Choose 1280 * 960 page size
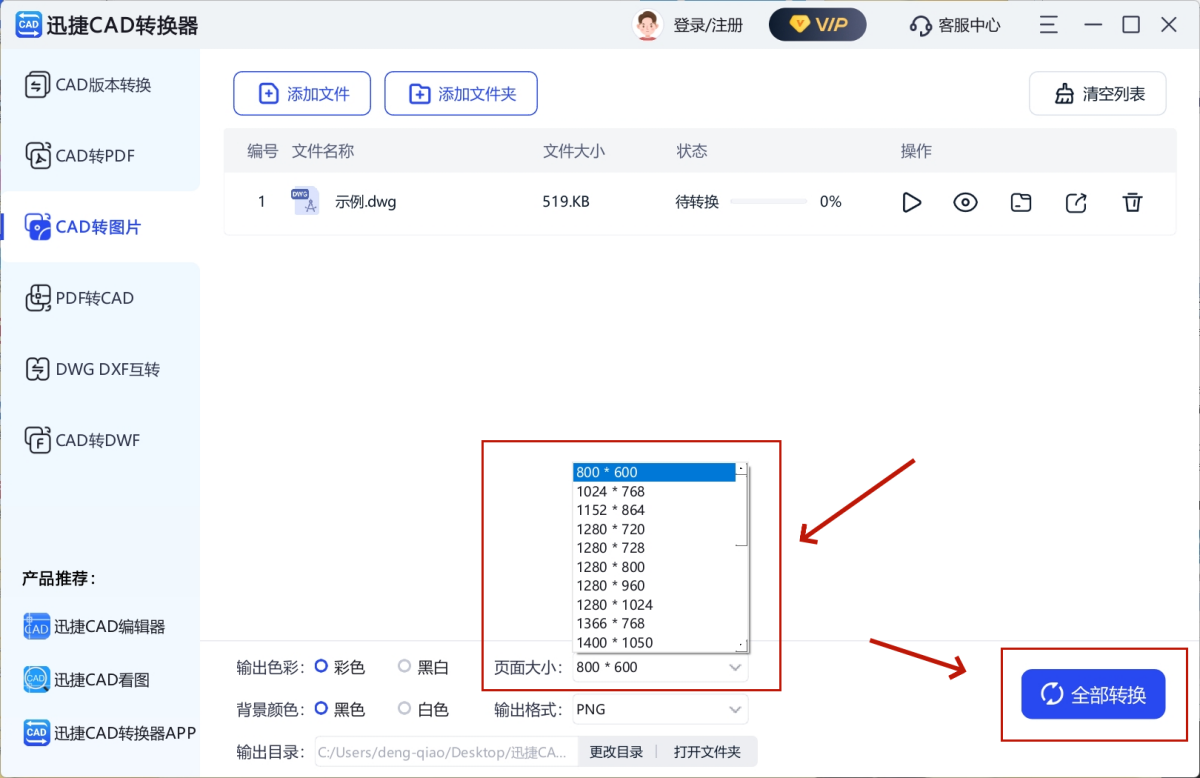The width and height of the screenshot is (1200, 778). pos(654,586)
